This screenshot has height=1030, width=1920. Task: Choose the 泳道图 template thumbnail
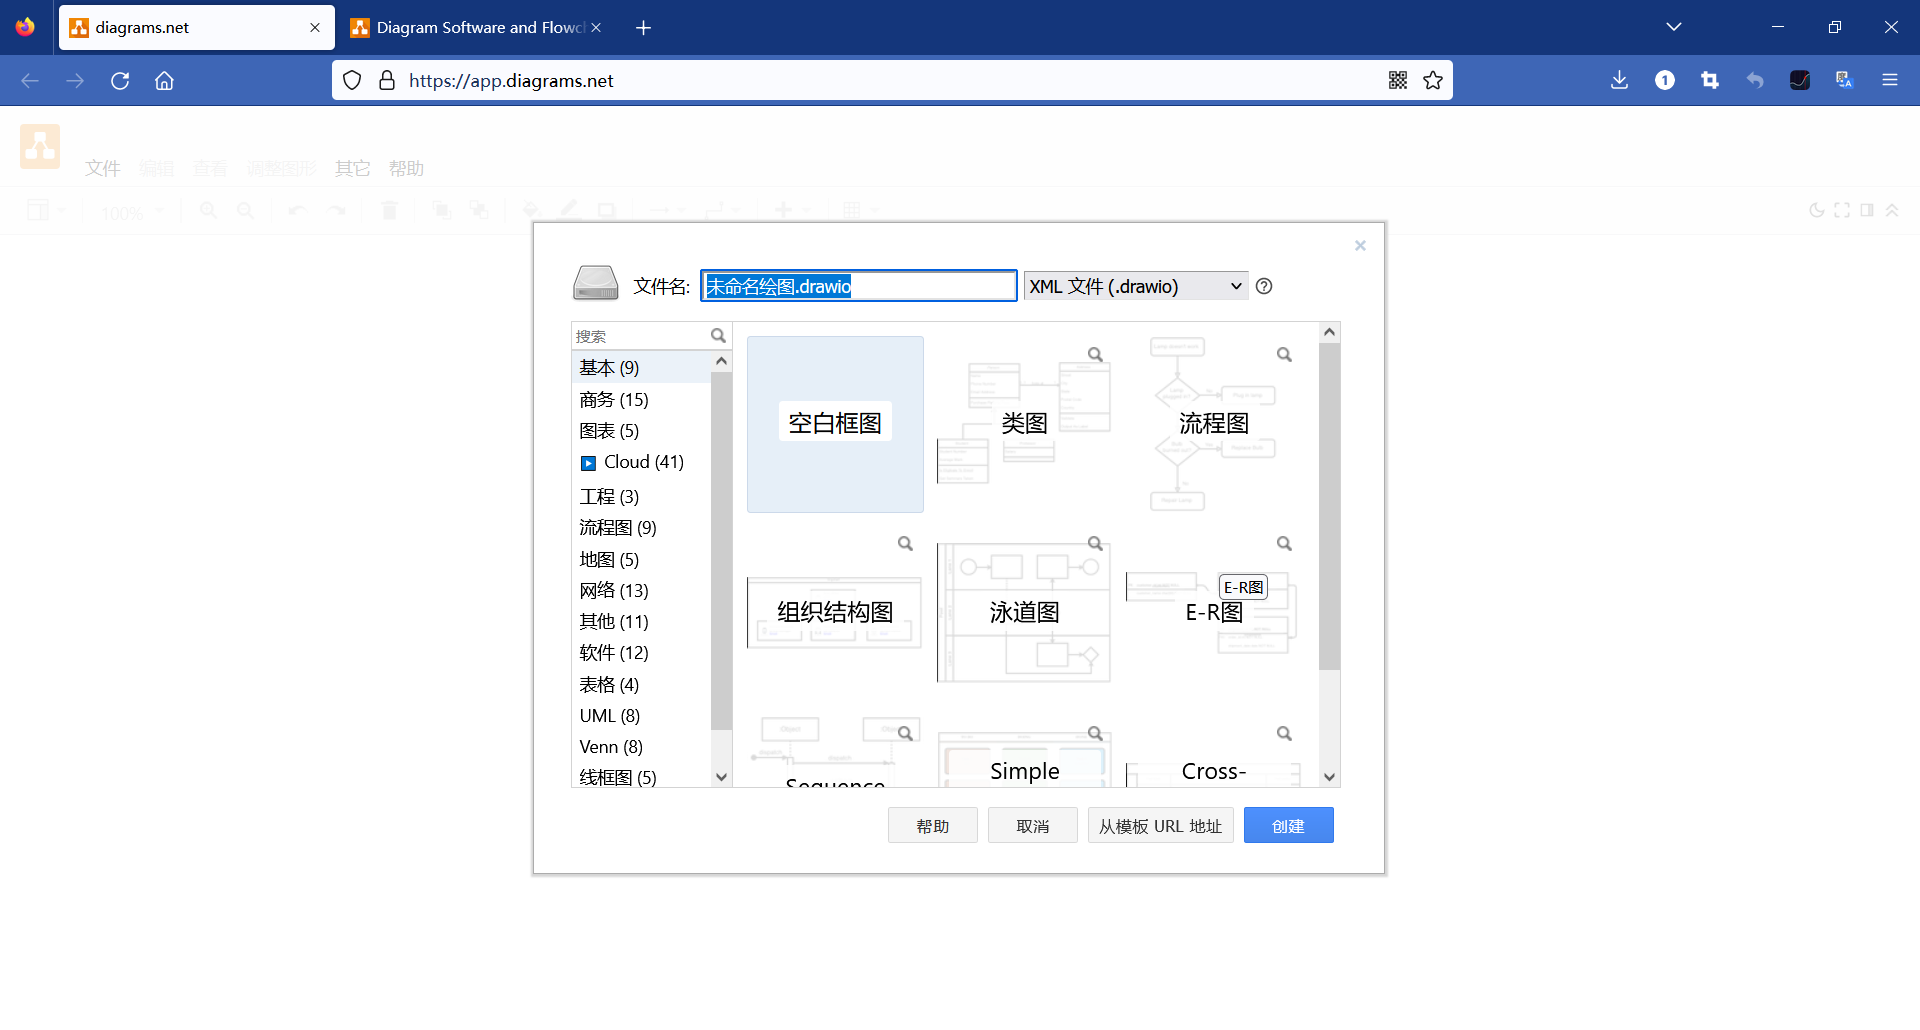pos(1024,612)
